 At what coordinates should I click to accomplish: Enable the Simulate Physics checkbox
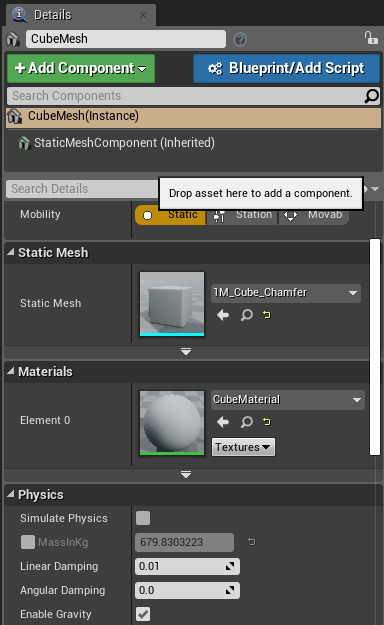click(143, 518)
